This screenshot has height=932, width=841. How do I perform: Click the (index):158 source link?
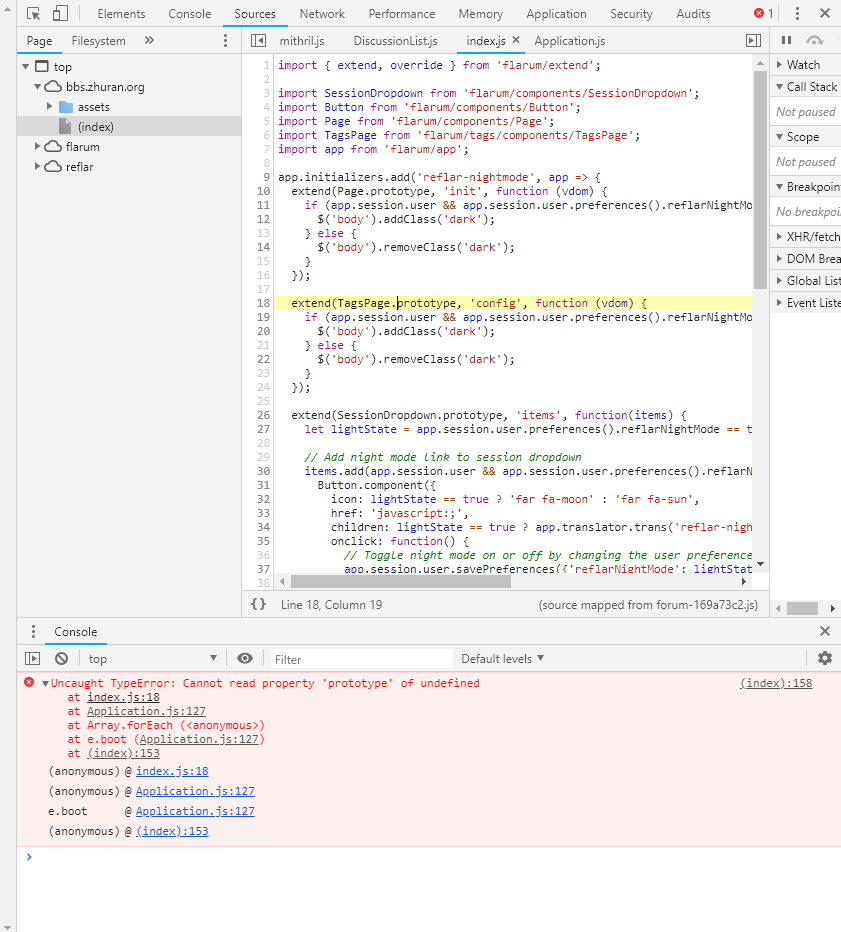[x=776, y=683]
